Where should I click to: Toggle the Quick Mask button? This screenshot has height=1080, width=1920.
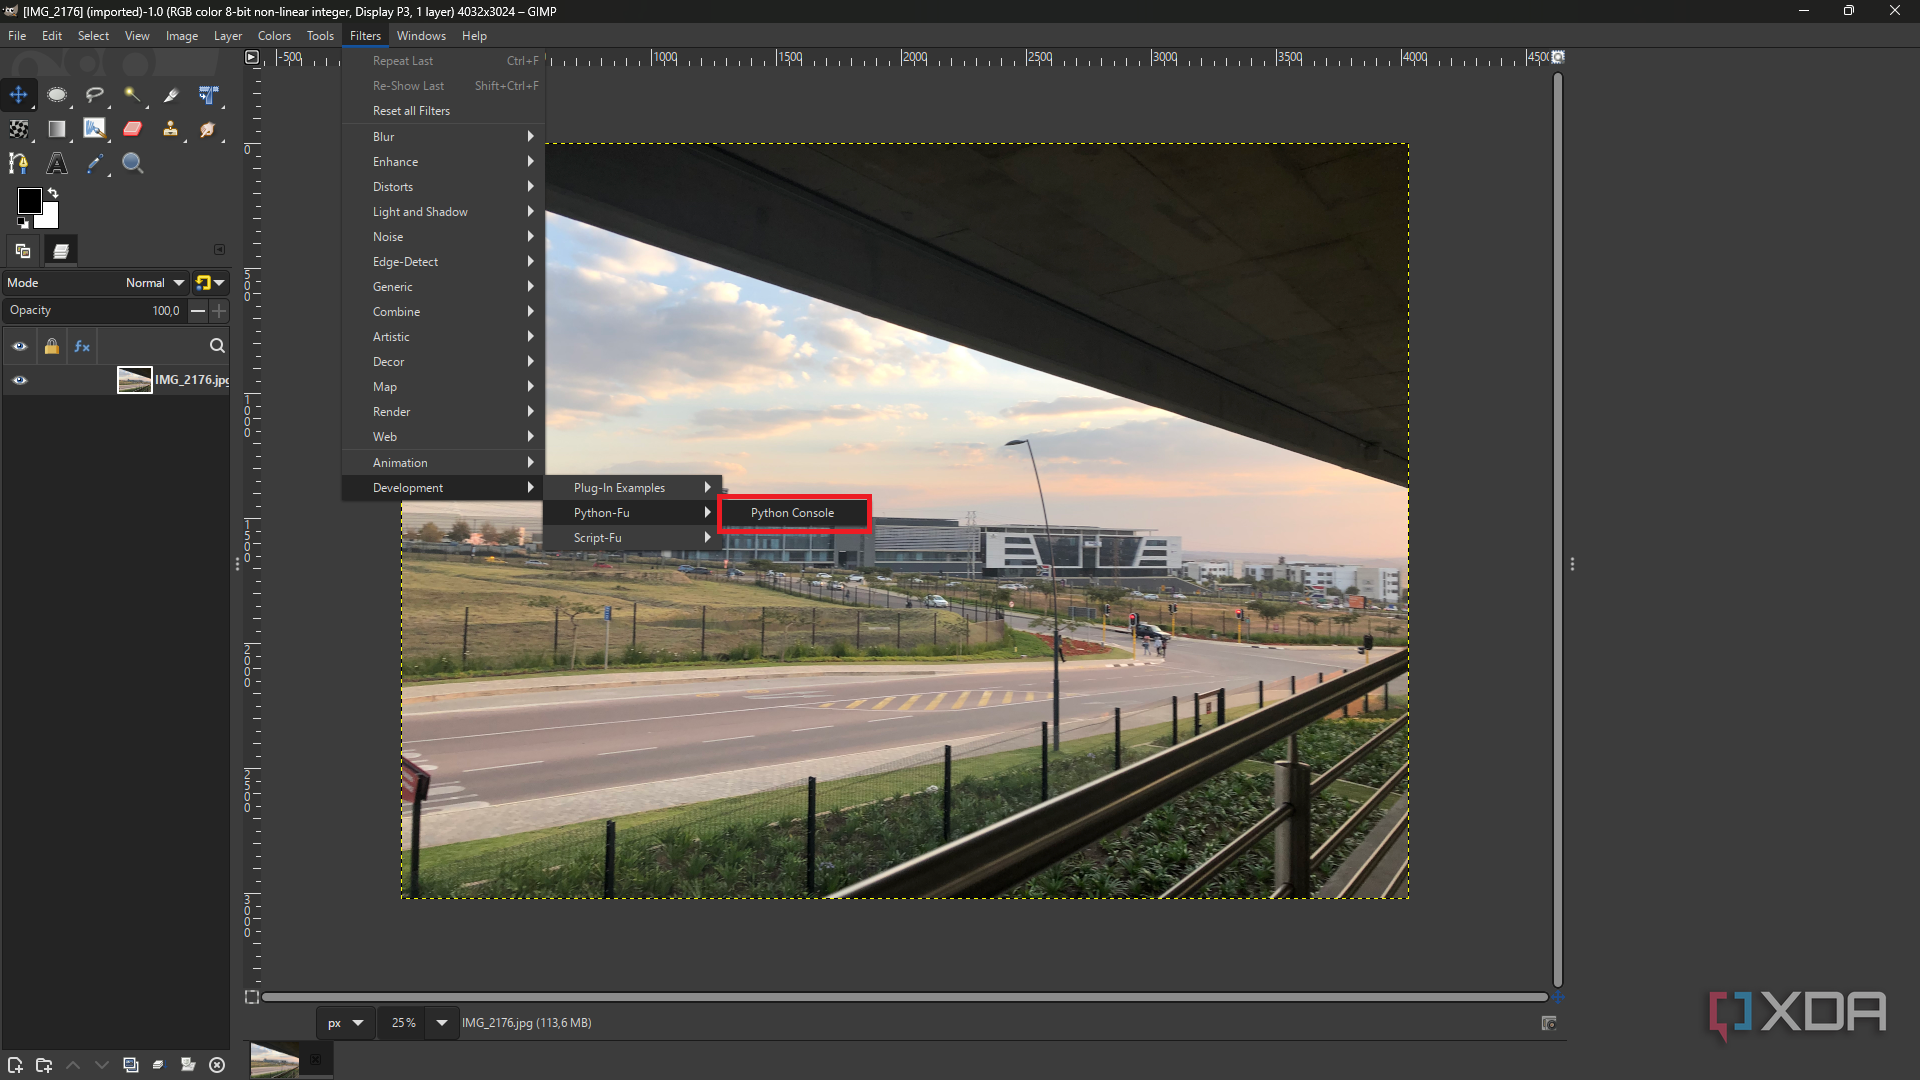(x=252, y=997)
